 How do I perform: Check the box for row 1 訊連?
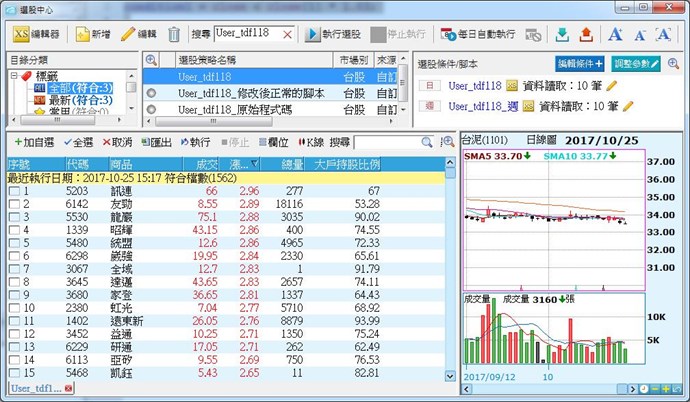14,190
